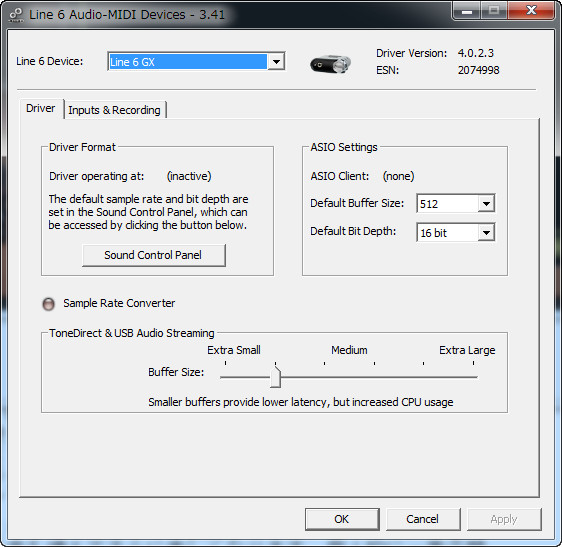
Task: Click the Line 6 Device label
Action: tap(49, 61)
